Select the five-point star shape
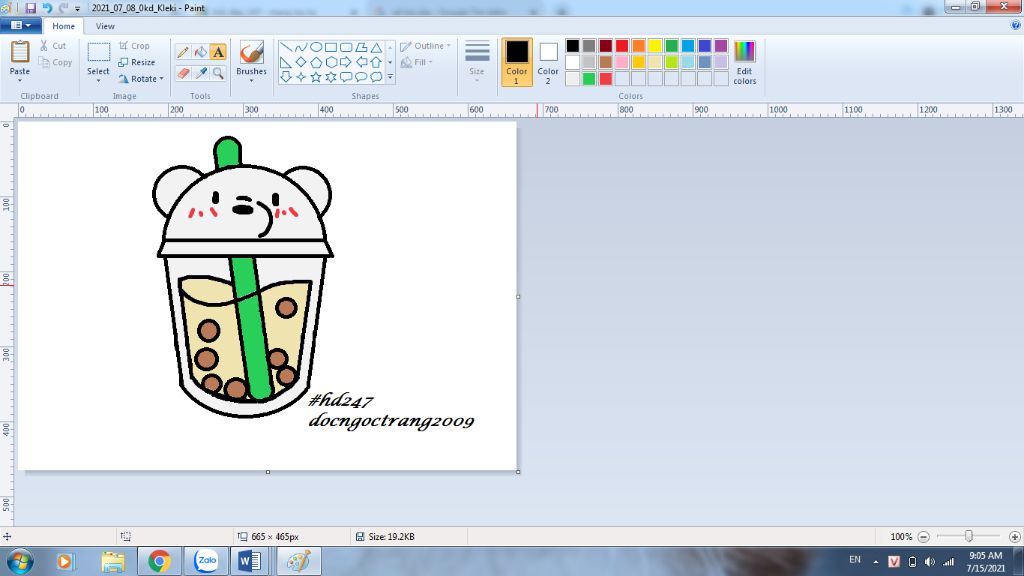1024x576 pixels. [316, 76]
